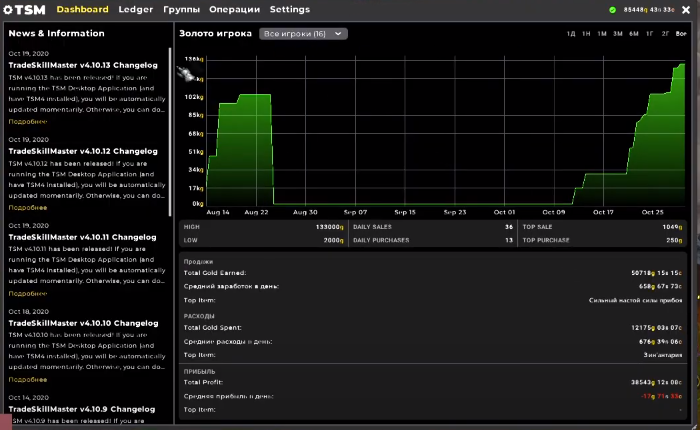Choose the 1Г time range
Screen dimensions: 700x430
coord(650,34)
